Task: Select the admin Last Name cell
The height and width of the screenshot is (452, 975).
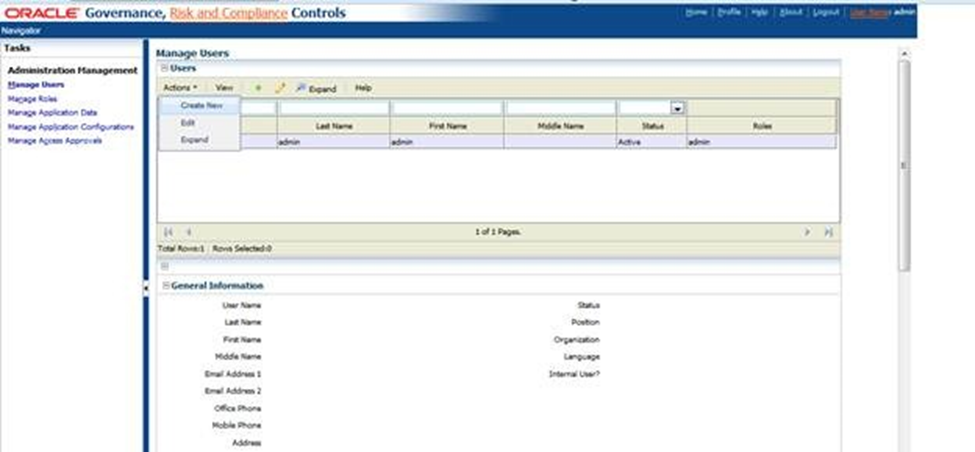Action: [x=334, y=142]
